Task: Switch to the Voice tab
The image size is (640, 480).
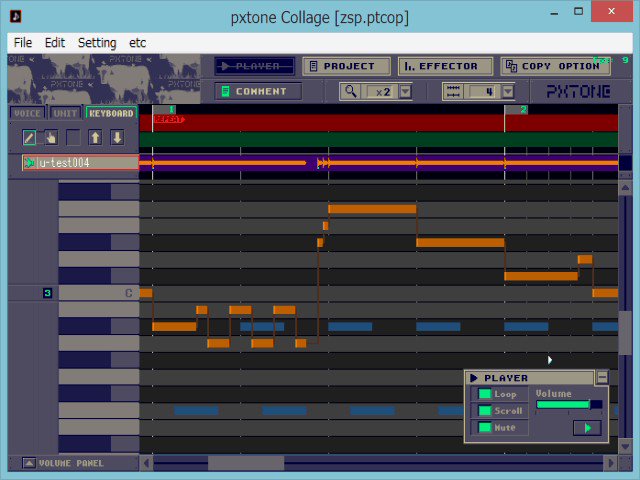Action: click(27, 113)
